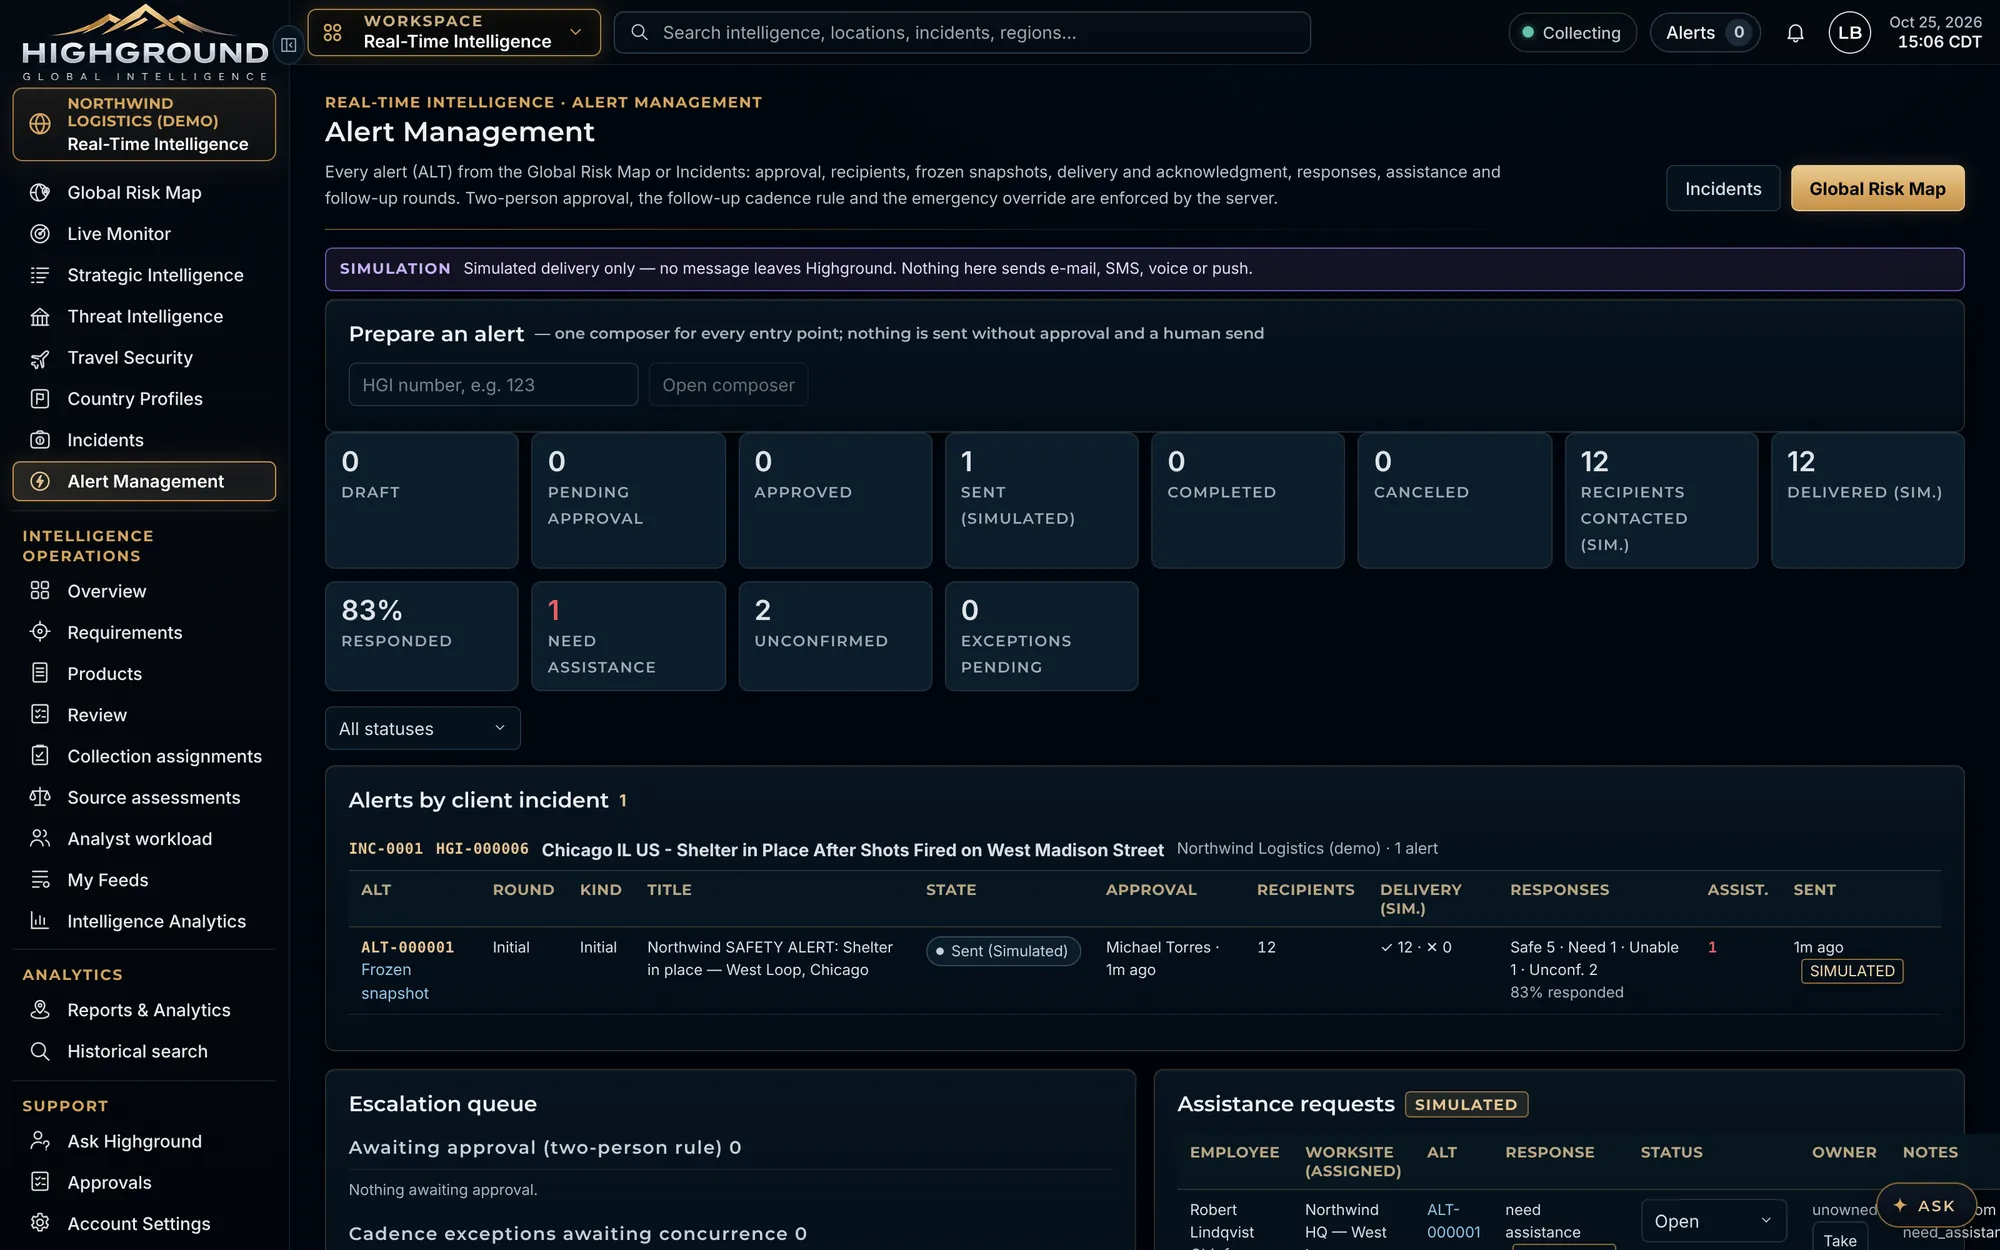The height and width of the screenshot is (1250, 2000).
Task: Open Country Profiles icon
Action: (x=40, y=399)
